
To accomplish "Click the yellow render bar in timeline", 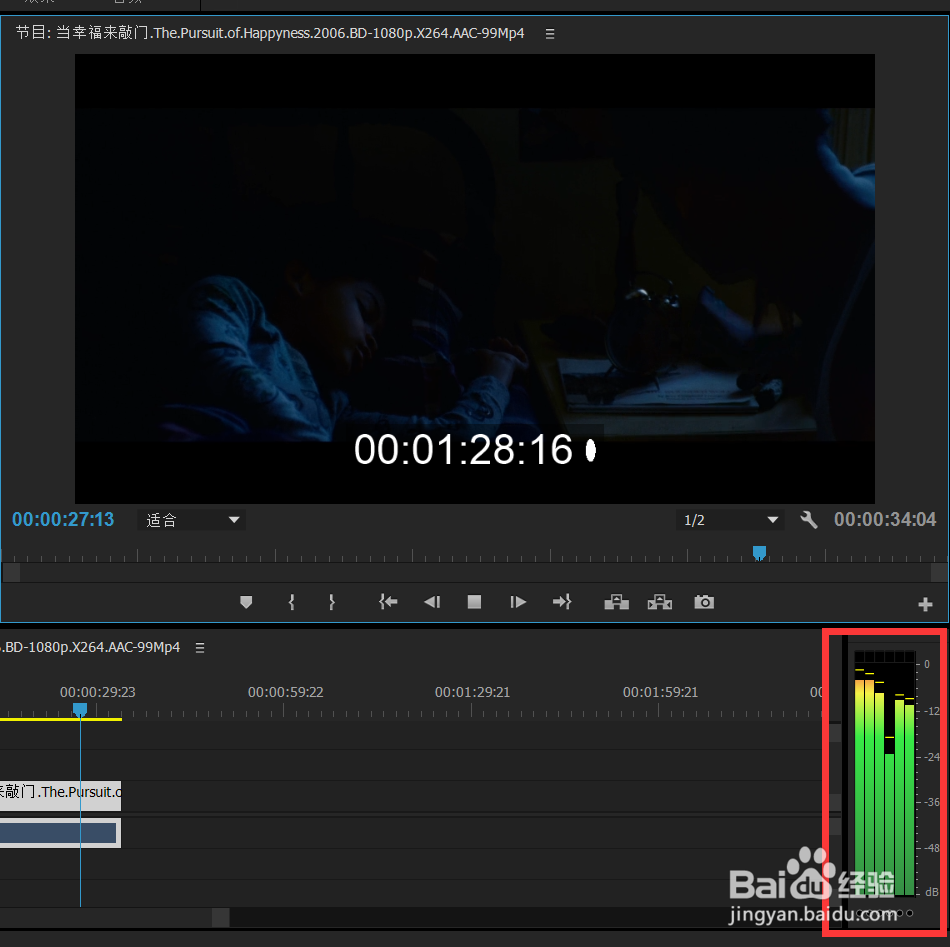I will coord(61,719).
